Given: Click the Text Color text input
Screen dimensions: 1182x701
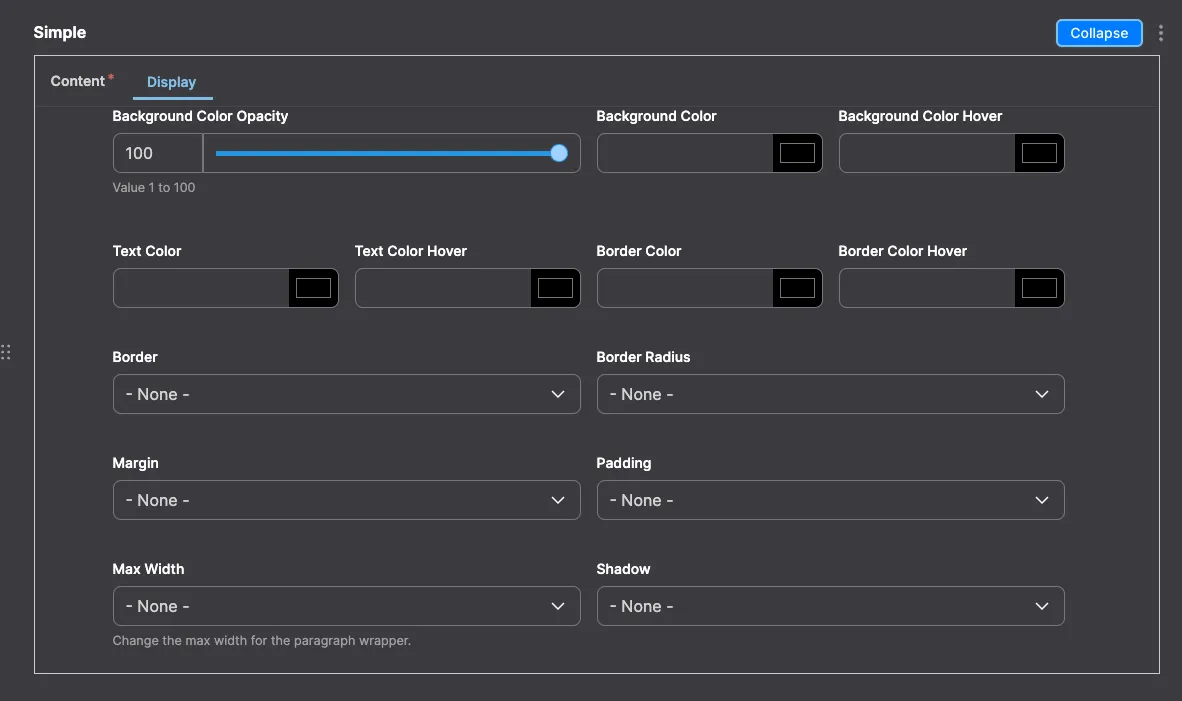Looking at the screenshot, I should coord(201,288).
